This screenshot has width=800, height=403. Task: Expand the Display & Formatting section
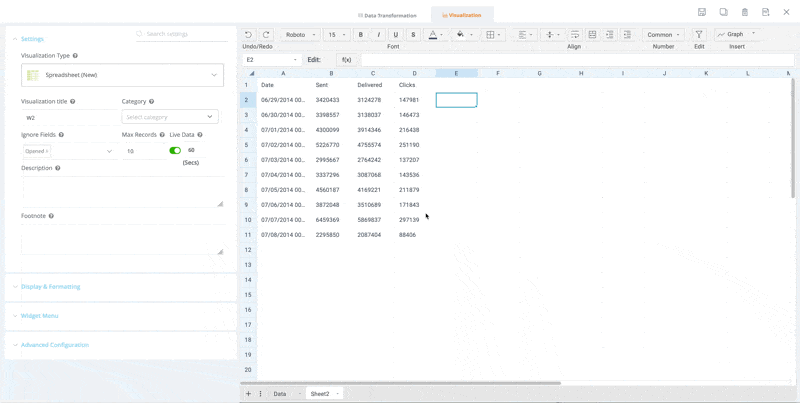[50, 287]
